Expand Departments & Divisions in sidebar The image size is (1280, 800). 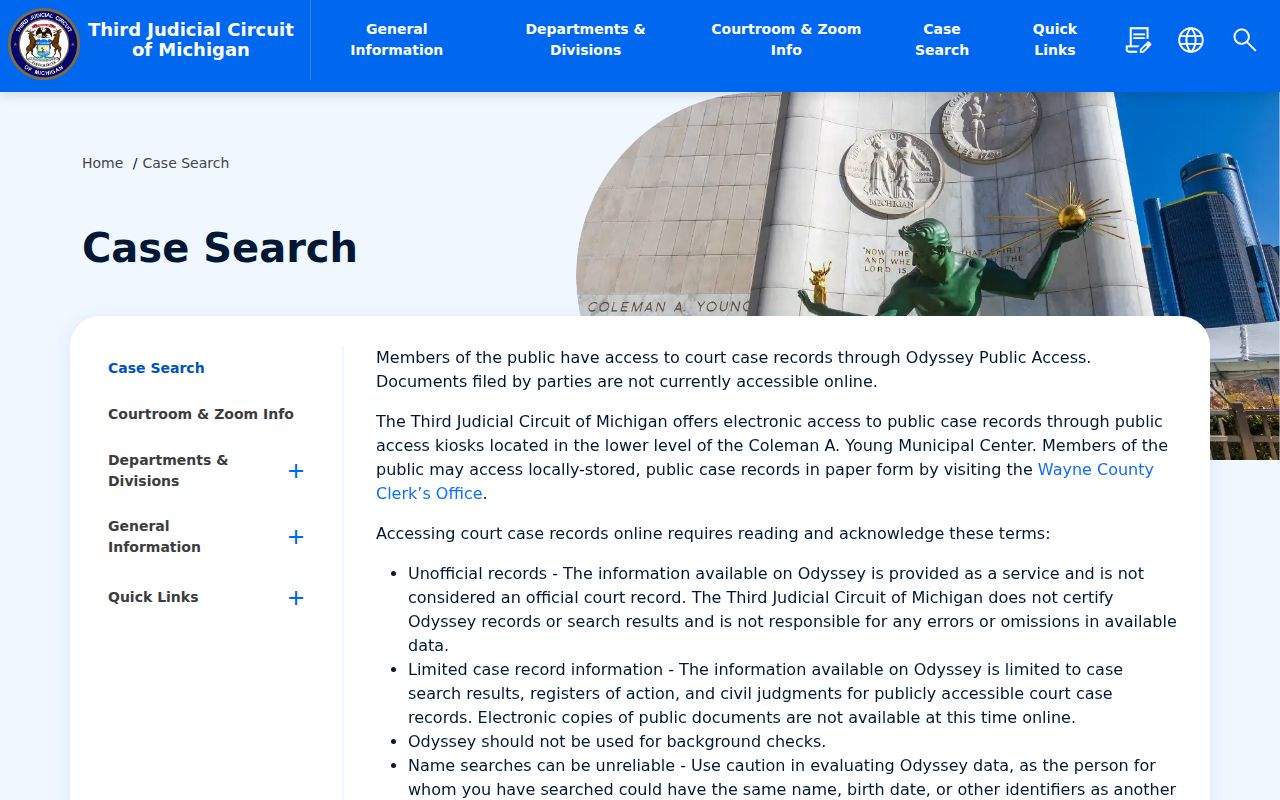[x=296, y=471]
